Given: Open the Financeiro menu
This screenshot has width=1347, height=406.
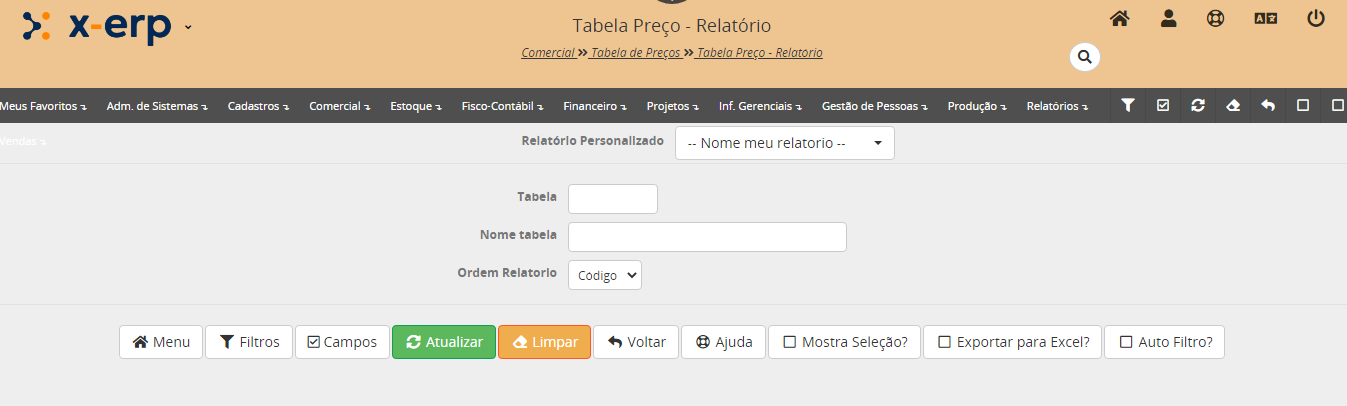Looking at the screenshot, I should [x=594, y=106].
